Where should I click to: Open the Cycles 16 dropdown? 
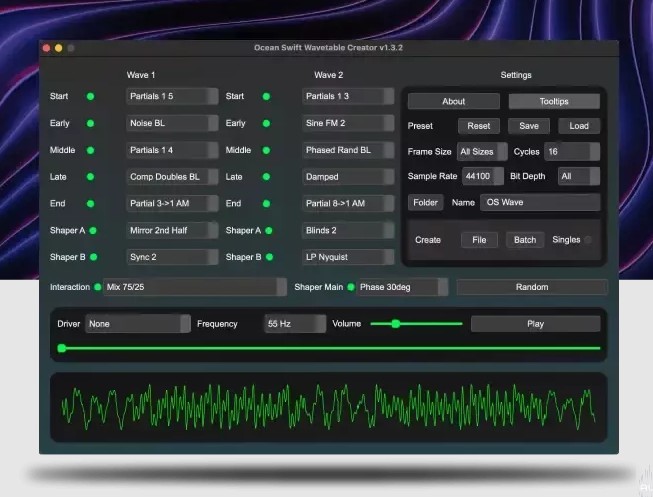pyautogui.click(x=572, y=152)
